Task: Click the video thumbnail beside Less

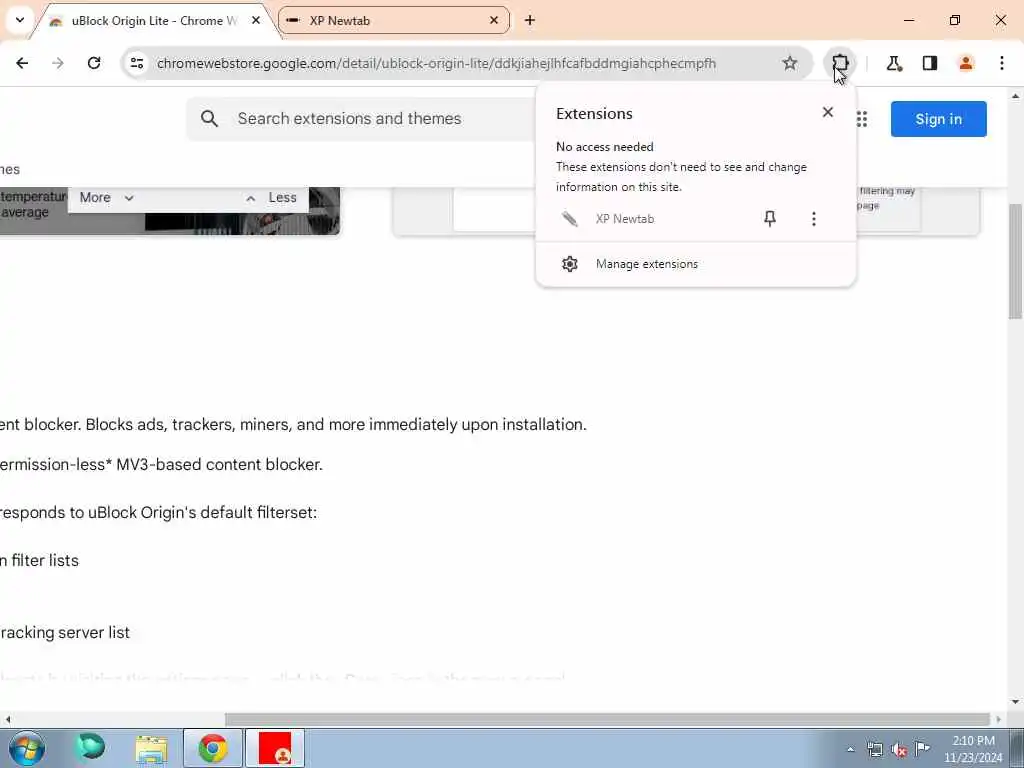Action: coord(324,210)
